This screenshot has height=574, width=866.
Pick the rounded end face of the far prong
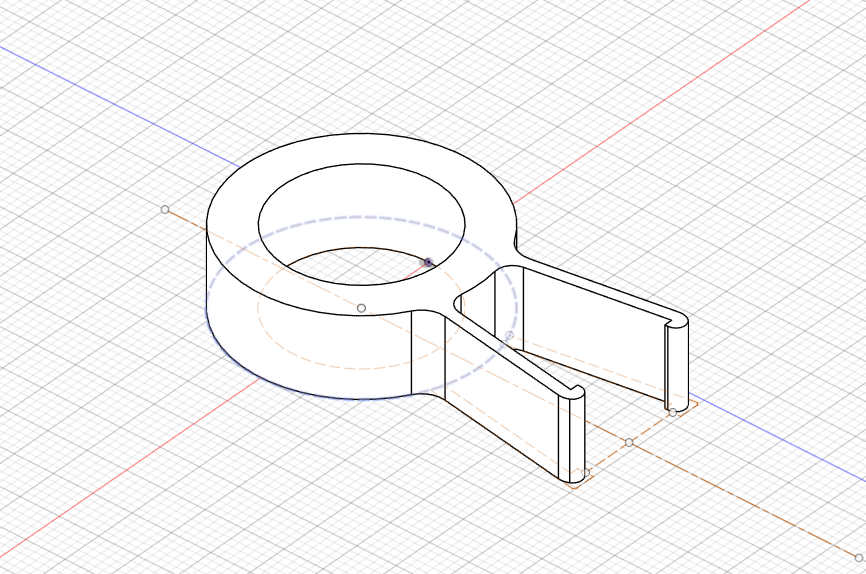[678, 365]
